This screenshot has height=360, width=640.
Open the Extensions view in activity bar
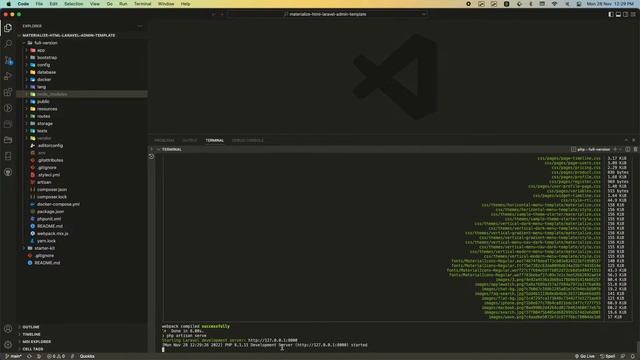tap(8, 92)
